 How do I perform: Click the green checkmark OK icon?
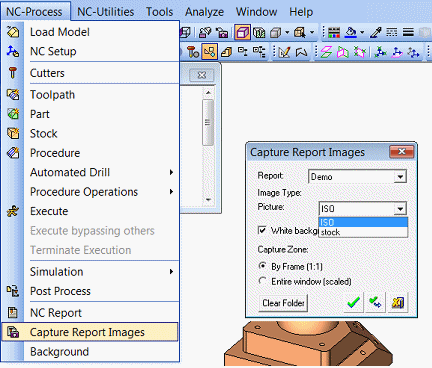tap(353, 303)
